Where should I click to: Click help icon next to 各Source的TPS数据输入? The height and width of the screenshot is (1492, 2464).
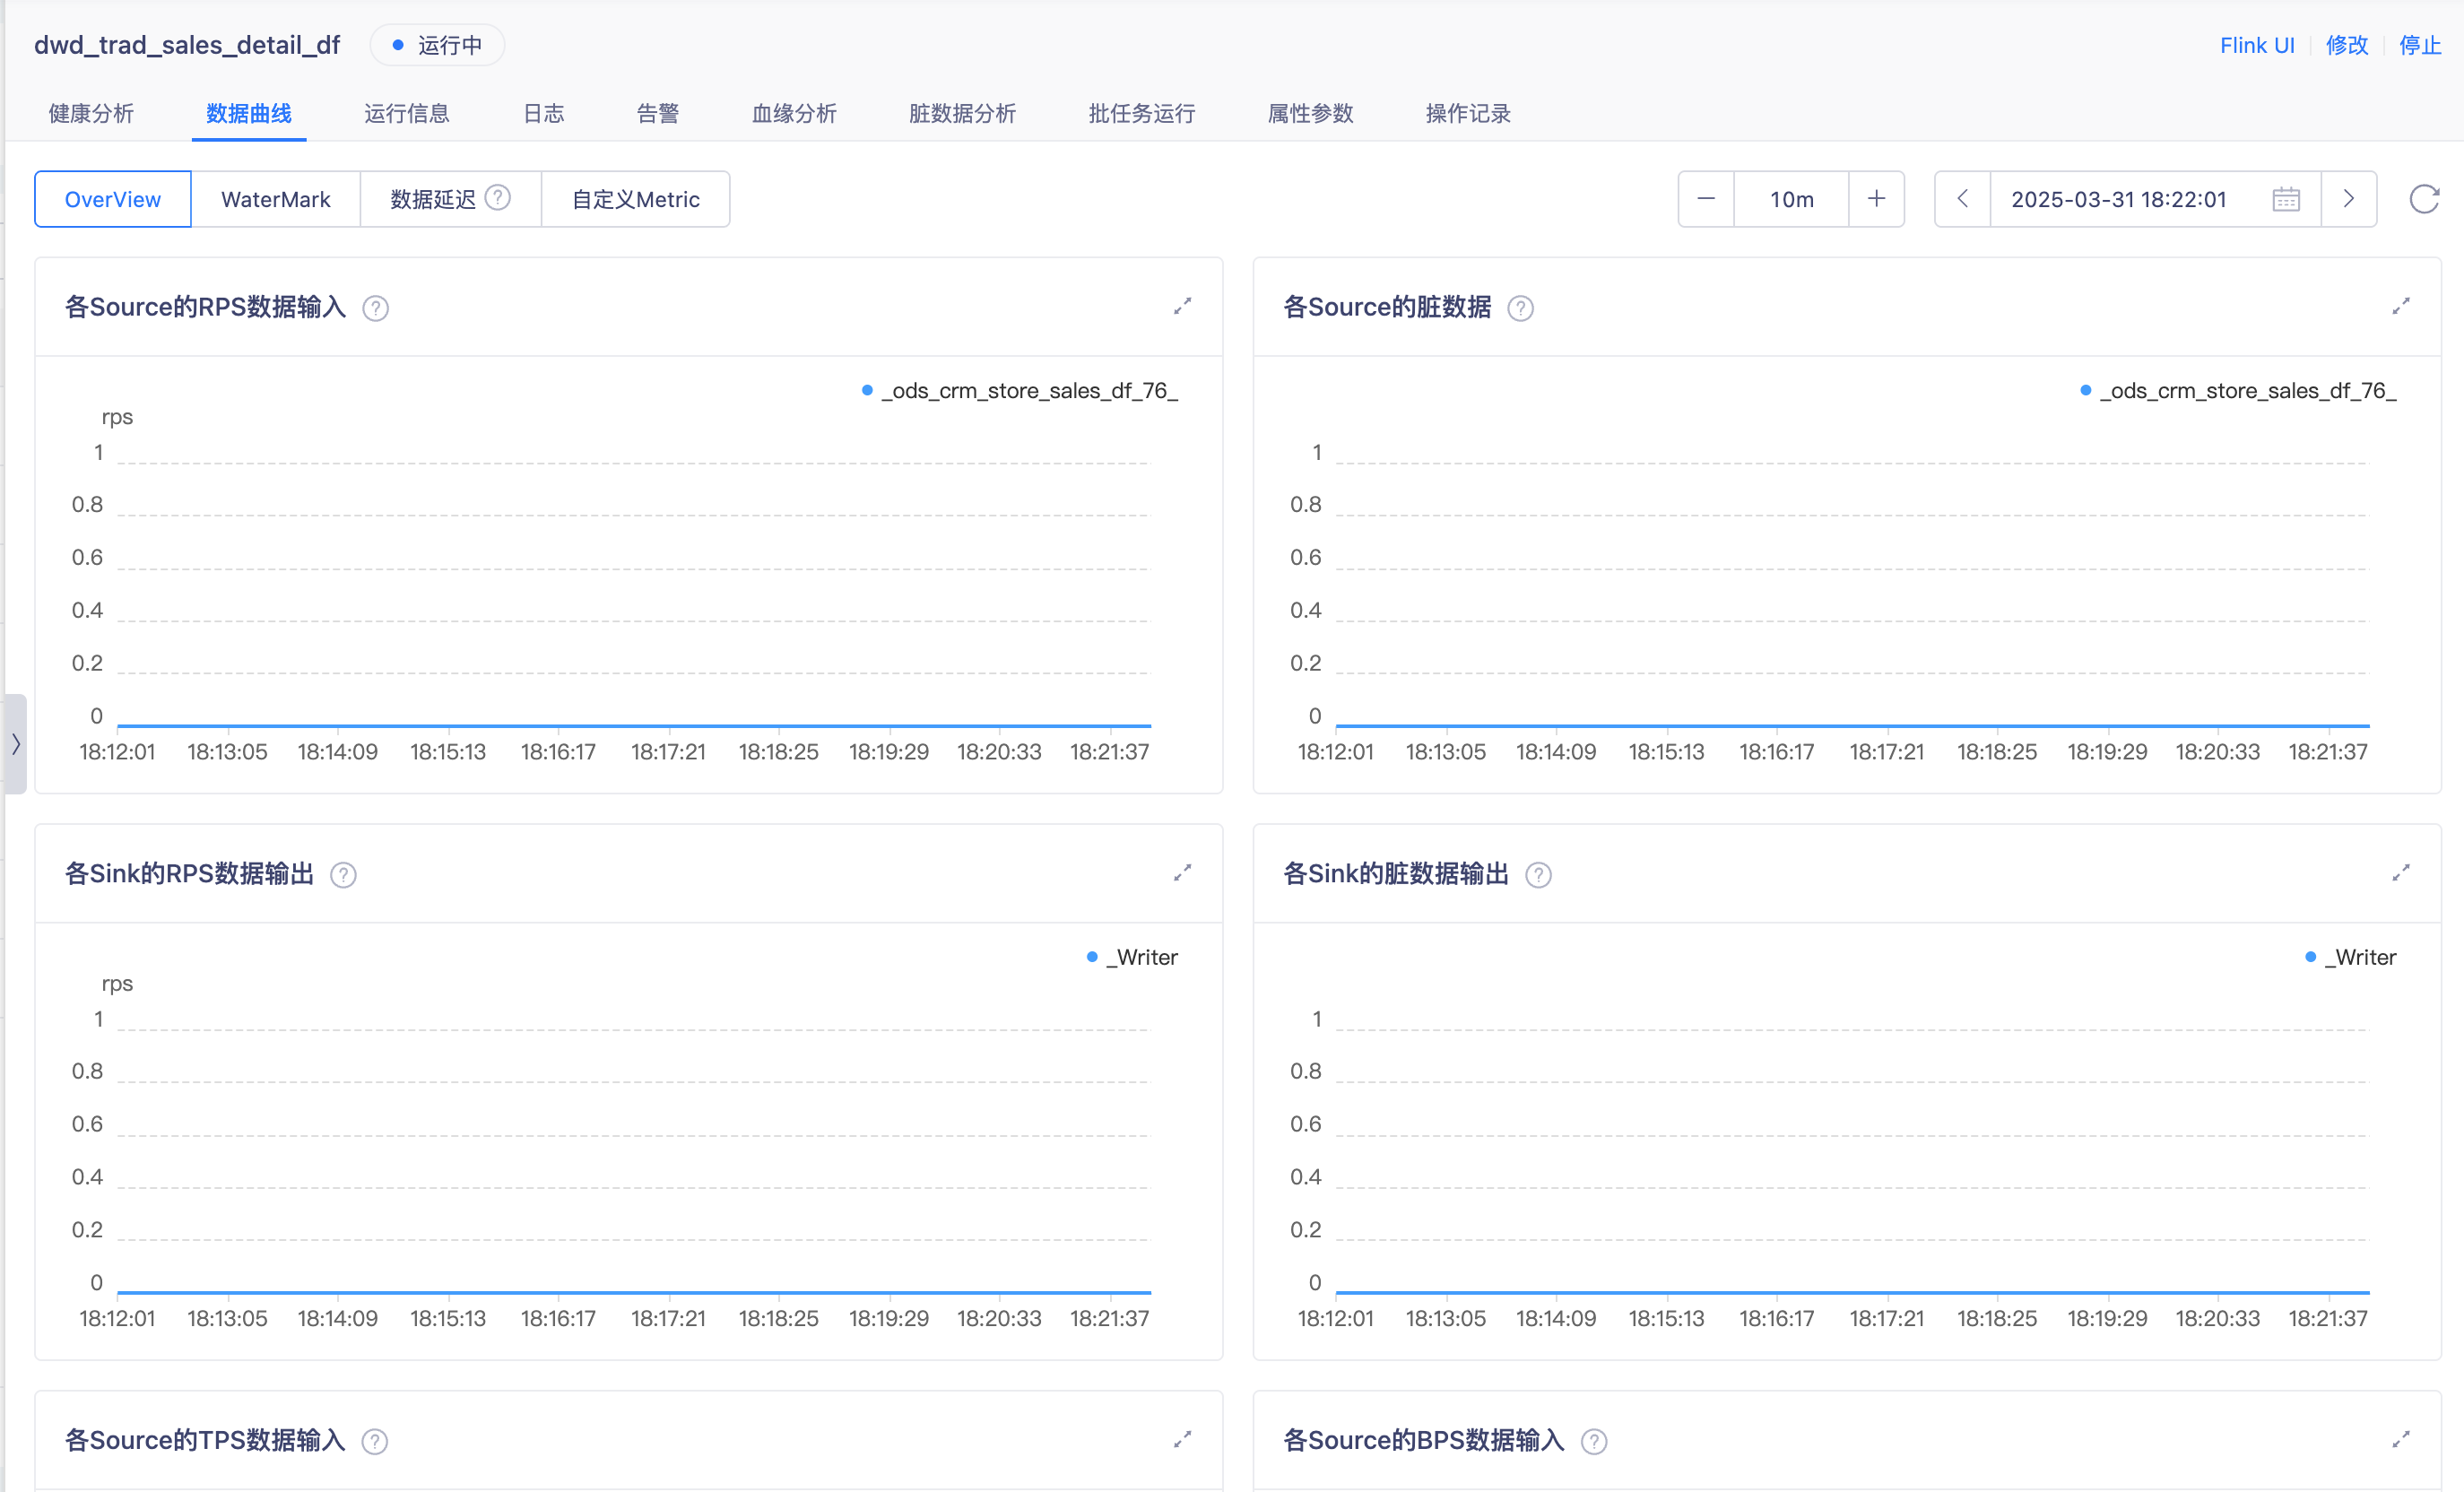click(x=375, y=1441)
